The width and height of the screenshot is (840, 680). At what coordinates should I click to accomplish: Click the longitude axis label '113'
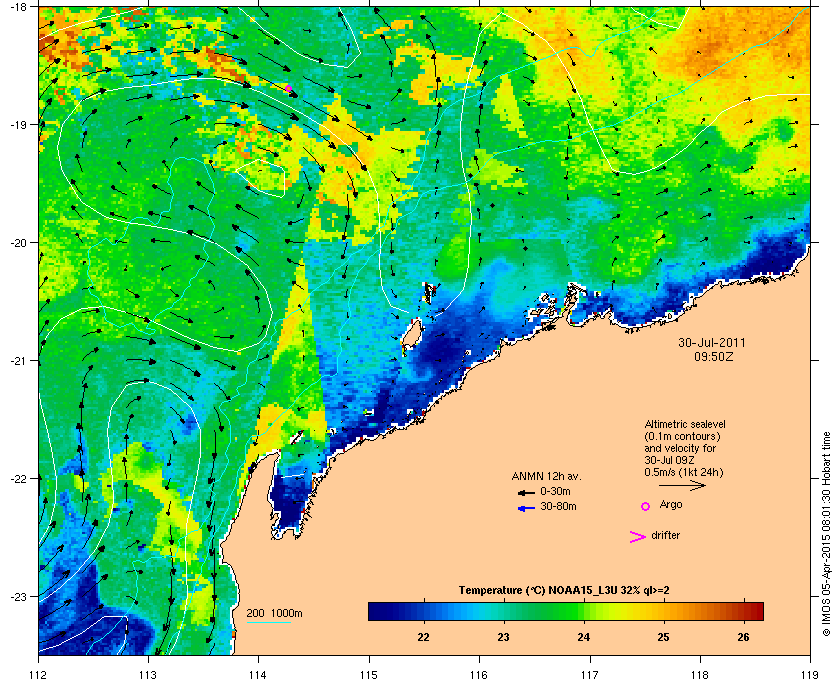coord(148,674)
